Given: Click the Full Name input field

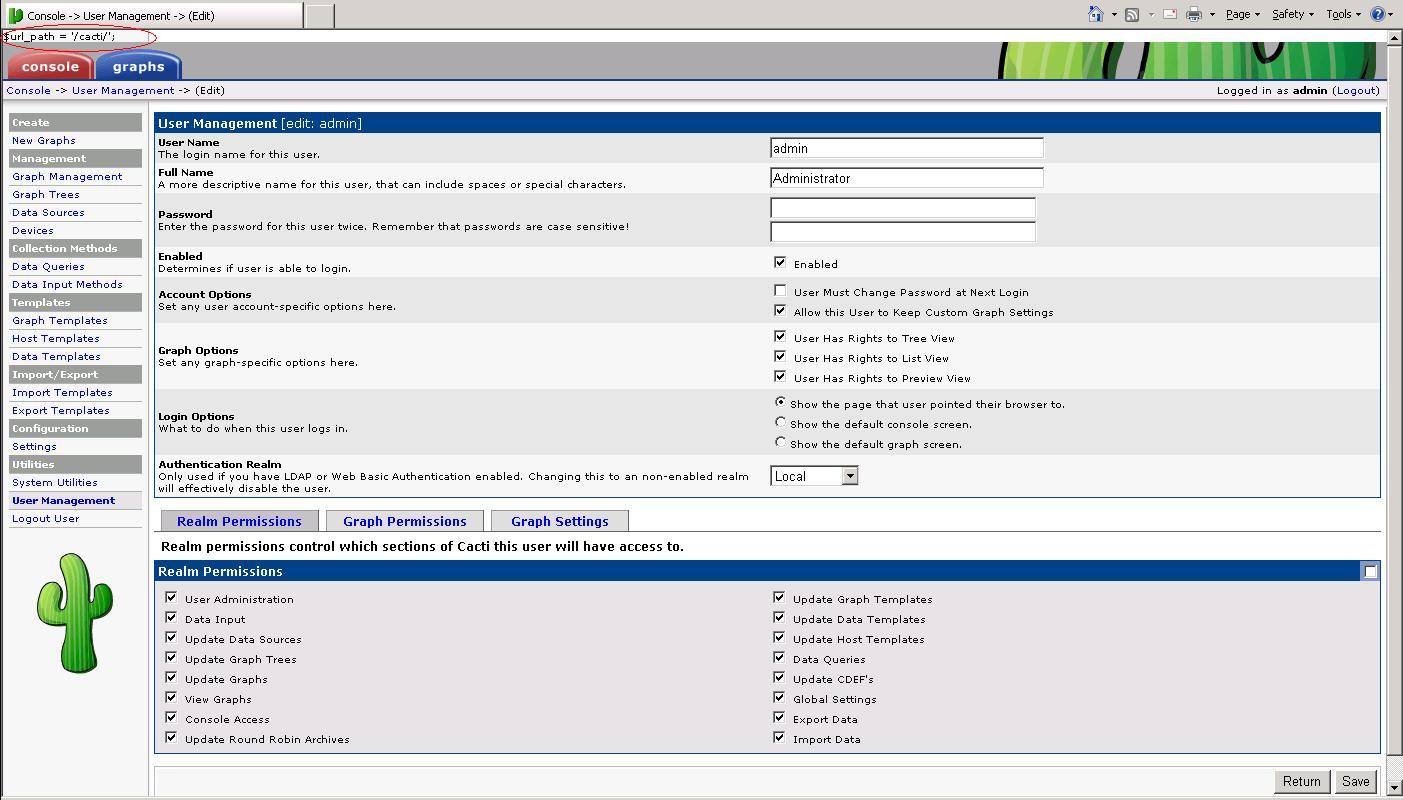Looking at the screenshot, I should 907,178.
